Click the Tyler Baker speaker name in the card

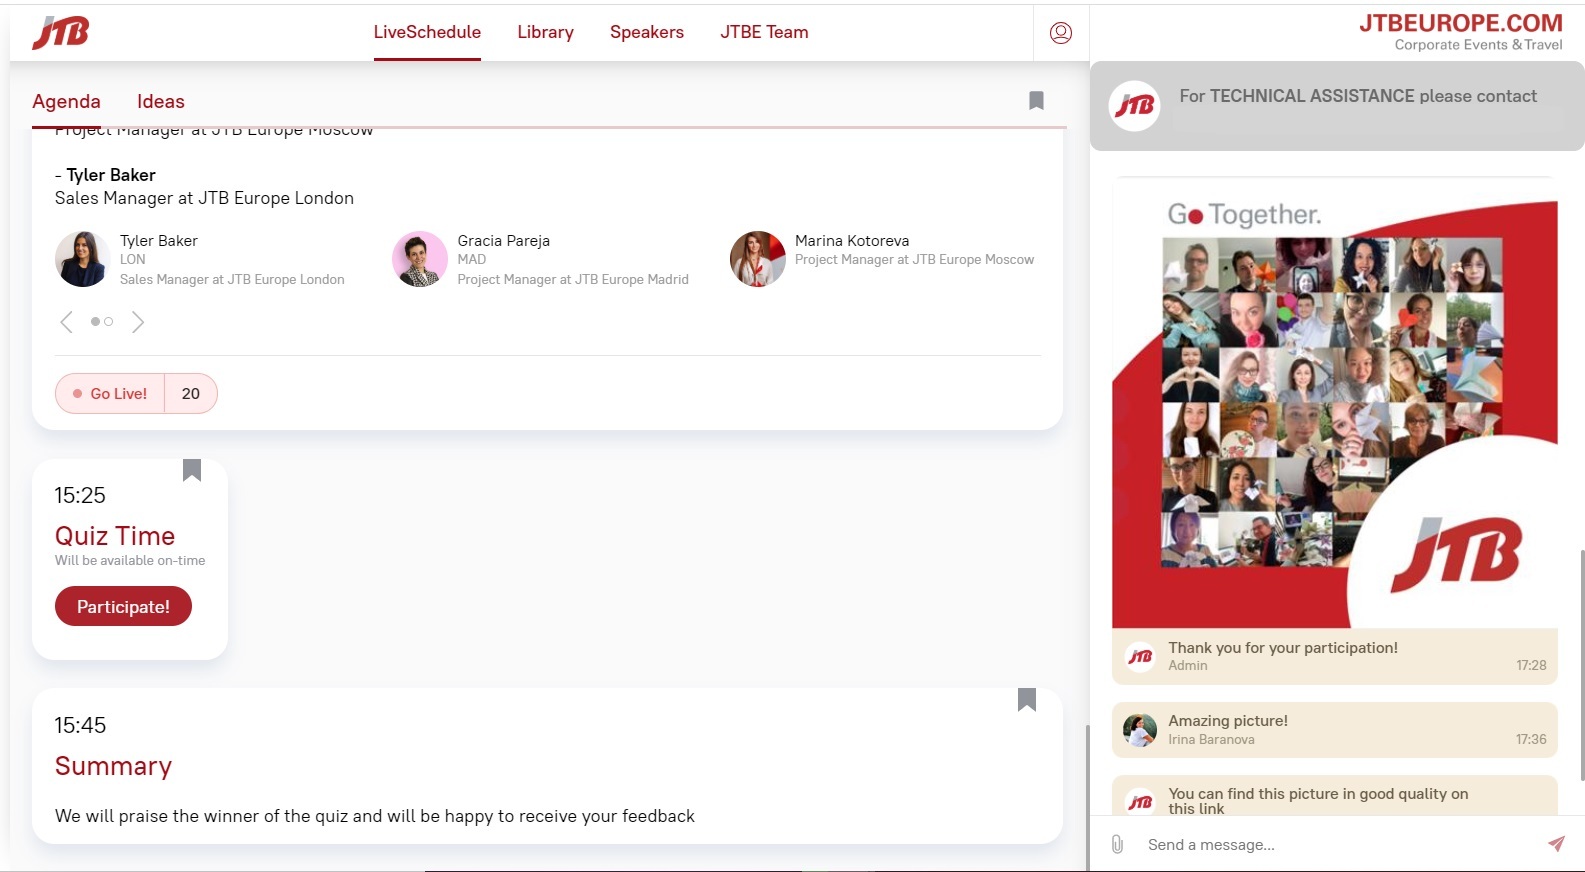pyautogui.click(x=159, y=241)
